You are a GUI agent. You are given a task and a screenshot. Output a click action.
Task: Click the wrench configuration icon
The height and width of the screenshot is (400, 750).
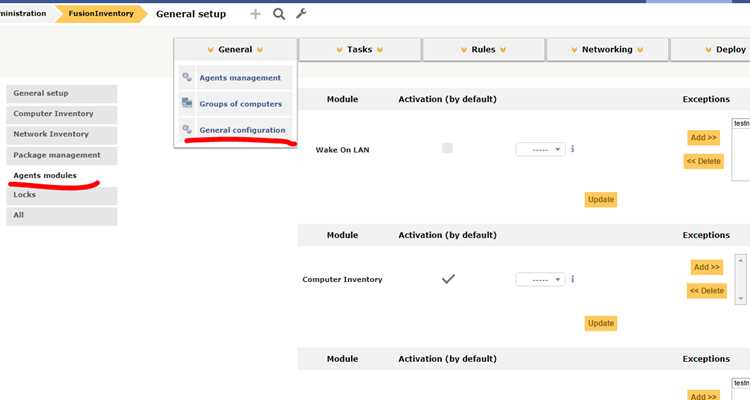tap(301, 13)
